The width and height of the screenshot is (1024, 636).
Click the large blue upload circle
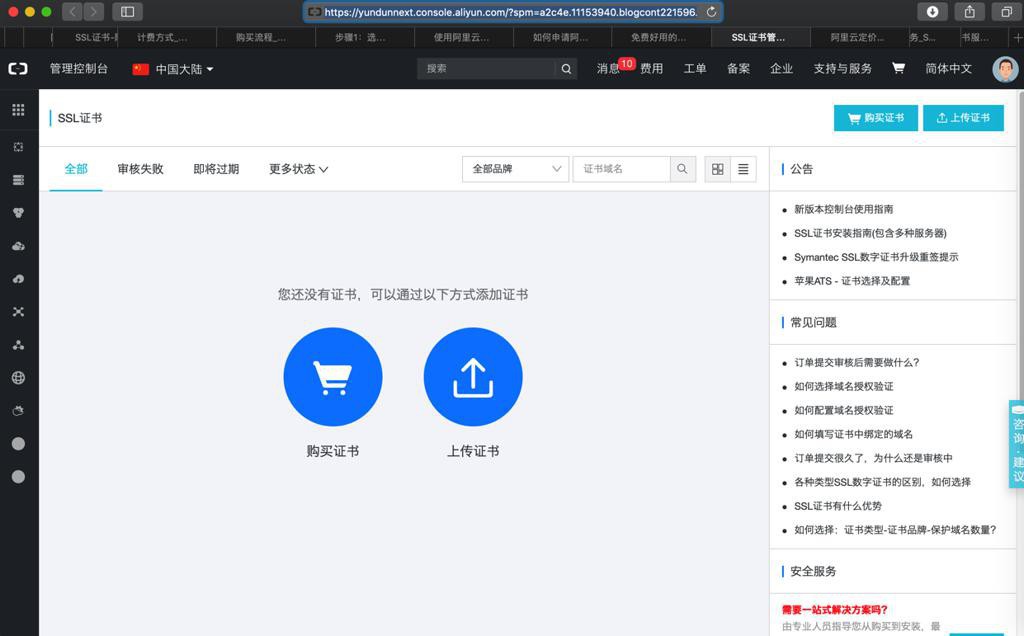click(473, 377)
